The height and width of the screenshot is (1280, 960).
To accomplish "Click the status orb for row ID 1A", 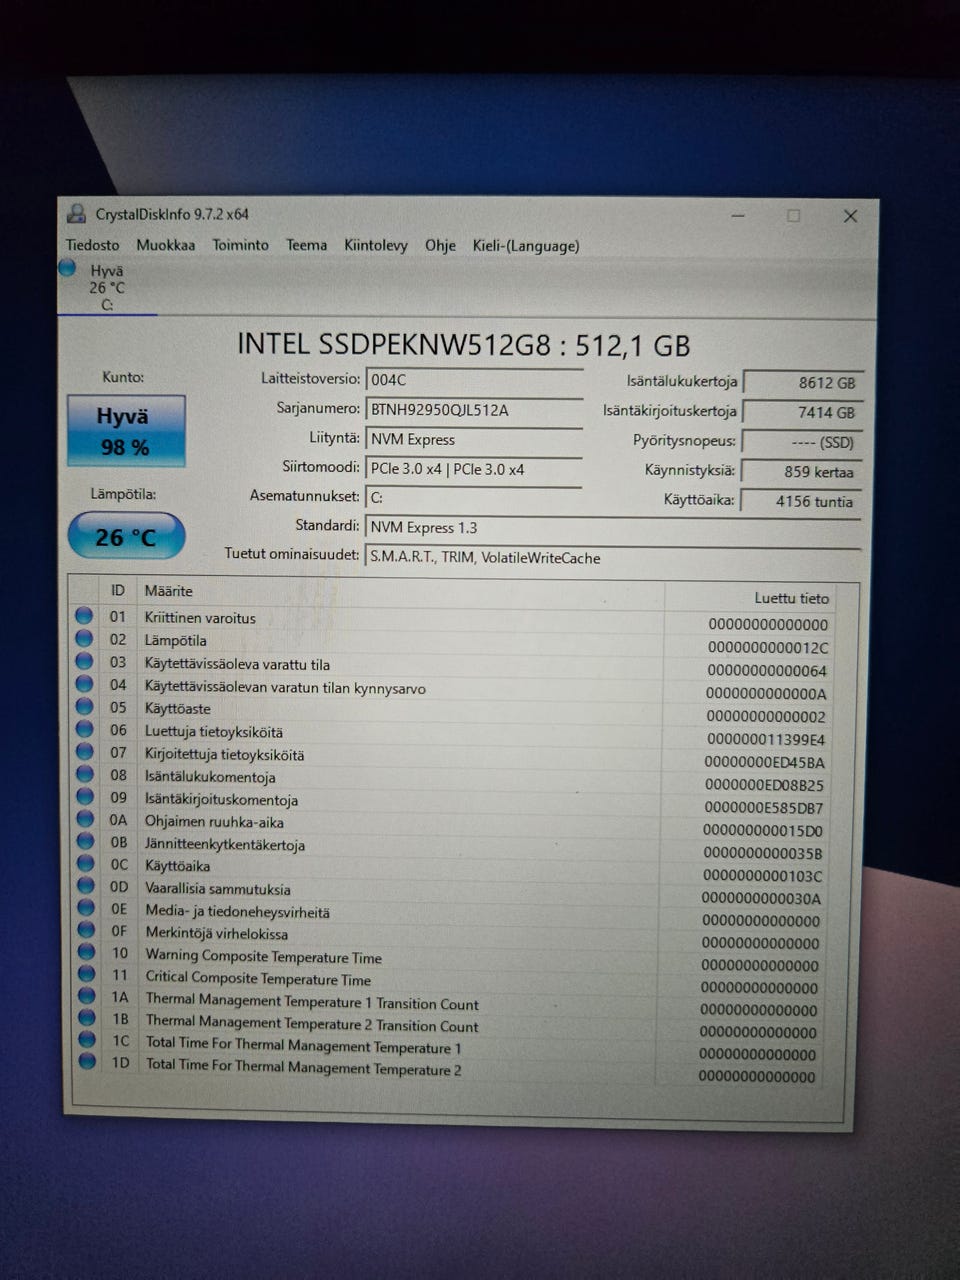I will point(87,997).
